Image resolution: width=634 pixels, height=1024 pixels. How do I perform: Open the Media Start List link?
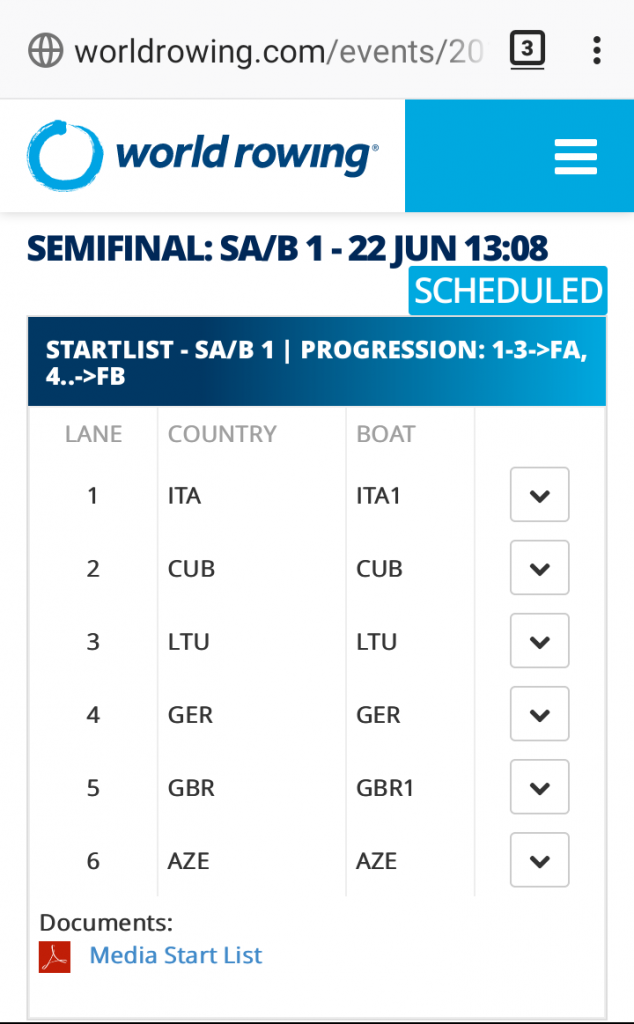176,955
